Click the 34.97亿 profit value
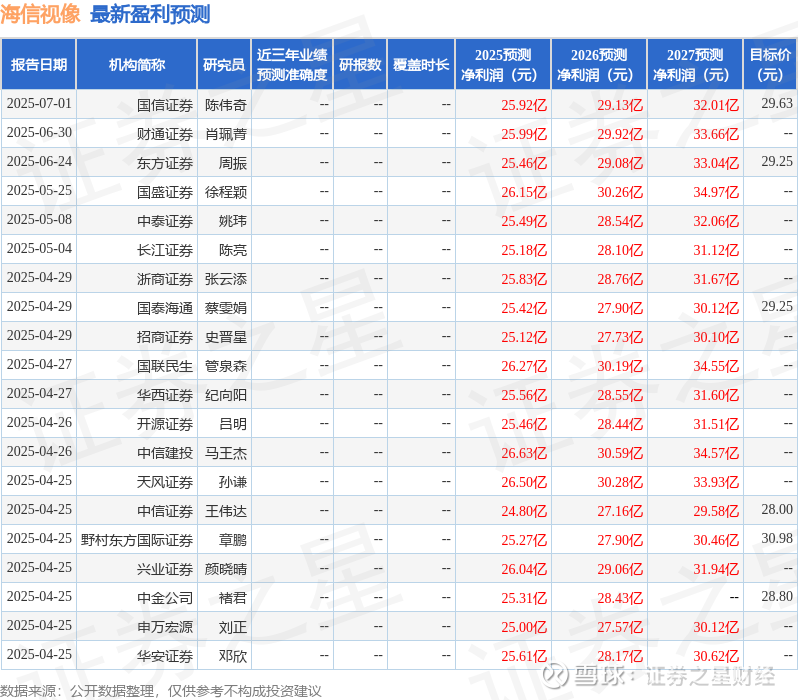The height and width of the screenshot is (700, 798). 716,192
